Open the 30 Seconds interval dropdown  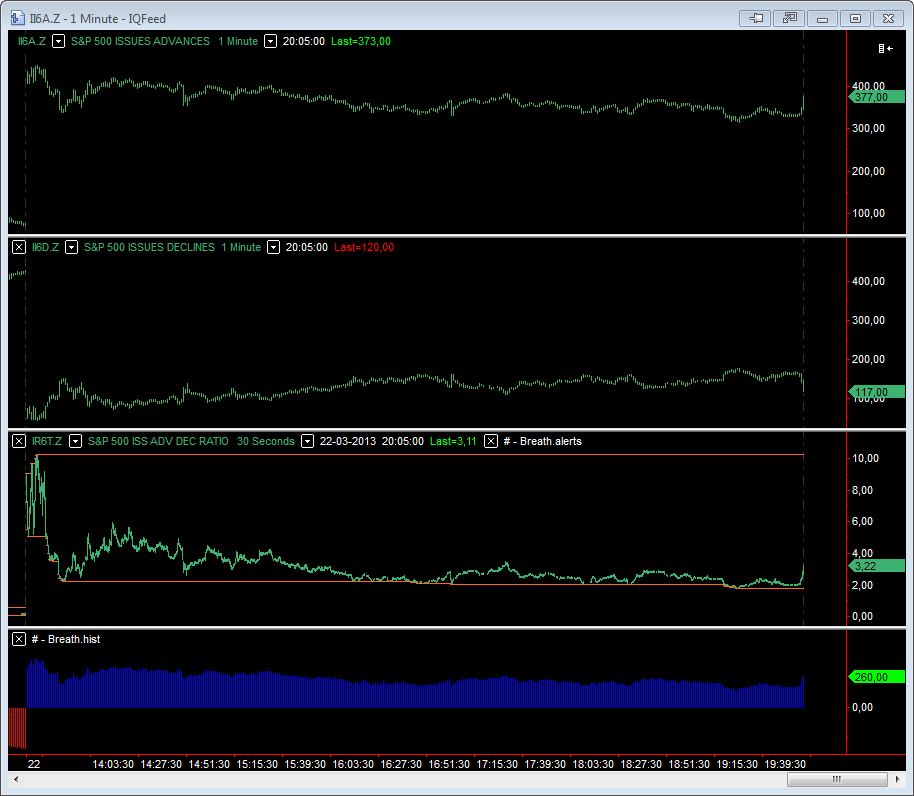pos(307,441)
